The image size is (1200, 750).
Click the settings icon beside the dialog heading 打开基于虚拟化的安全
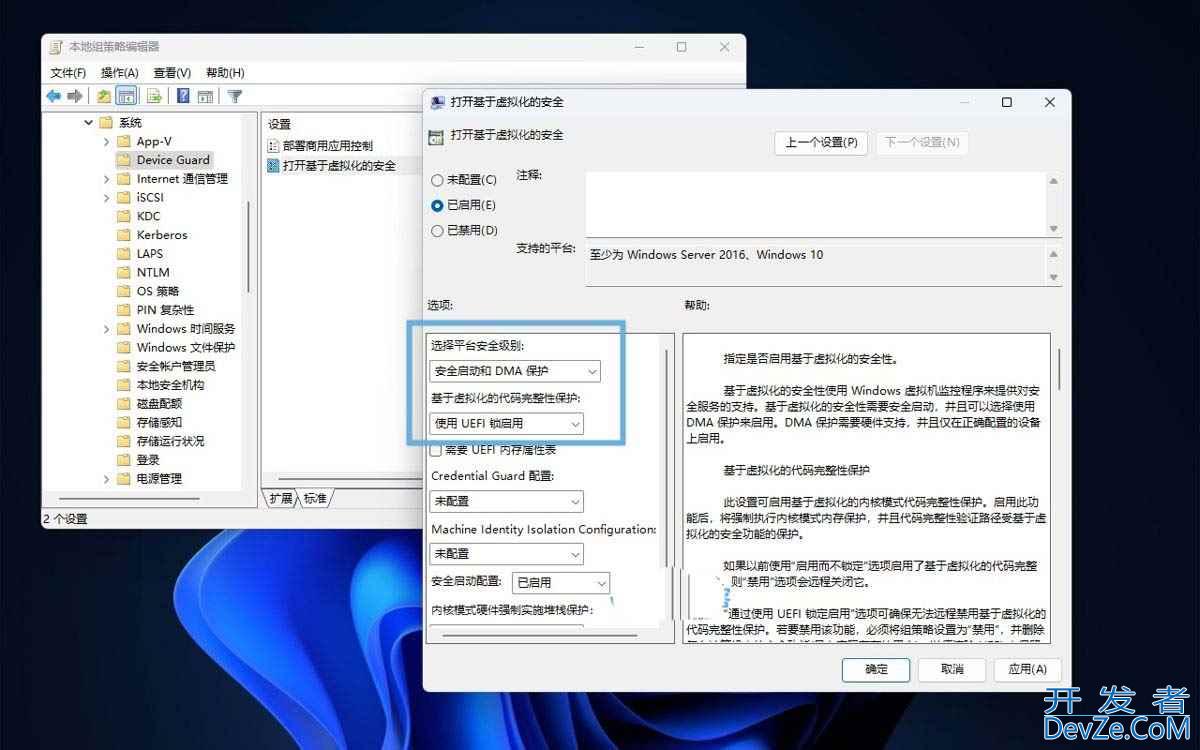(435, 137)
